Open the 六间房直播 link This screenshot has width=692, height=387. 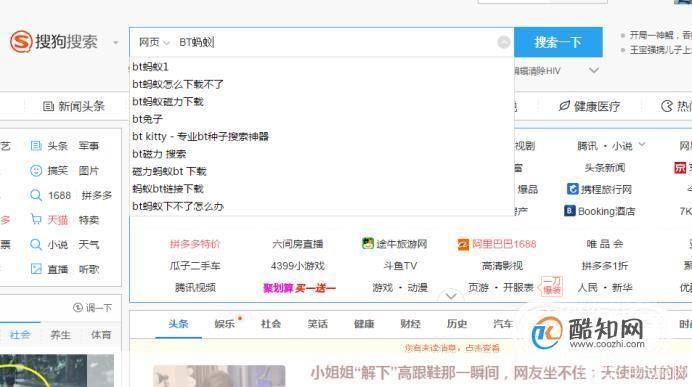click(298, 244)
